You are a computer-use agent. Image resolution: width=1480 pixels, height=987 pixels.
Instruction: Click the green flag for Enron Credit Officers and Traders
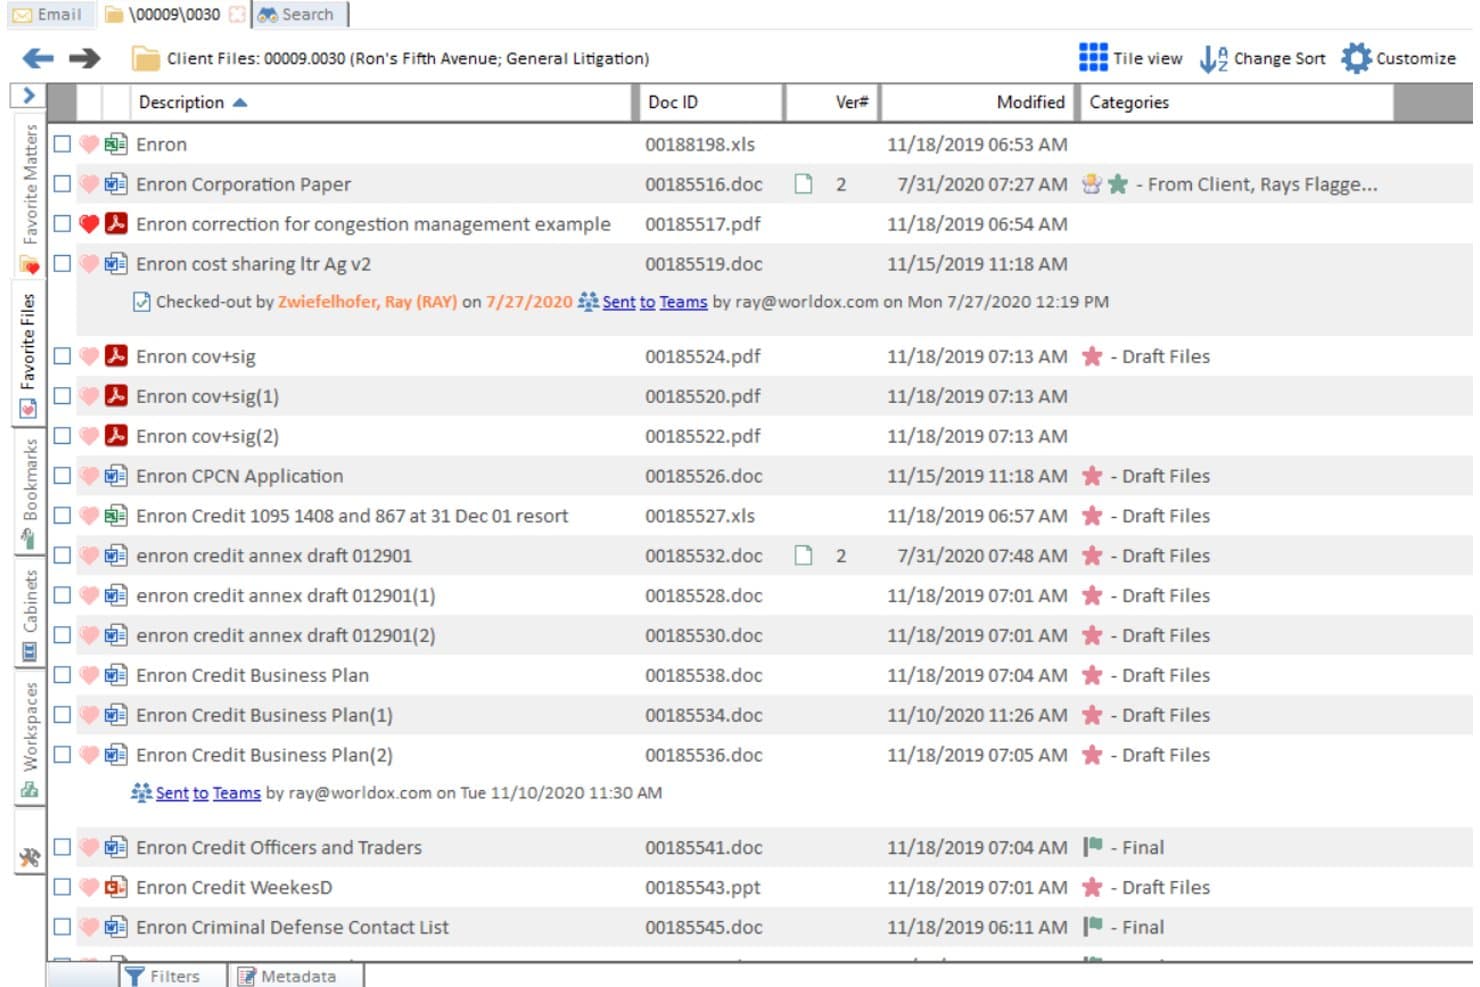(1092, 847)
